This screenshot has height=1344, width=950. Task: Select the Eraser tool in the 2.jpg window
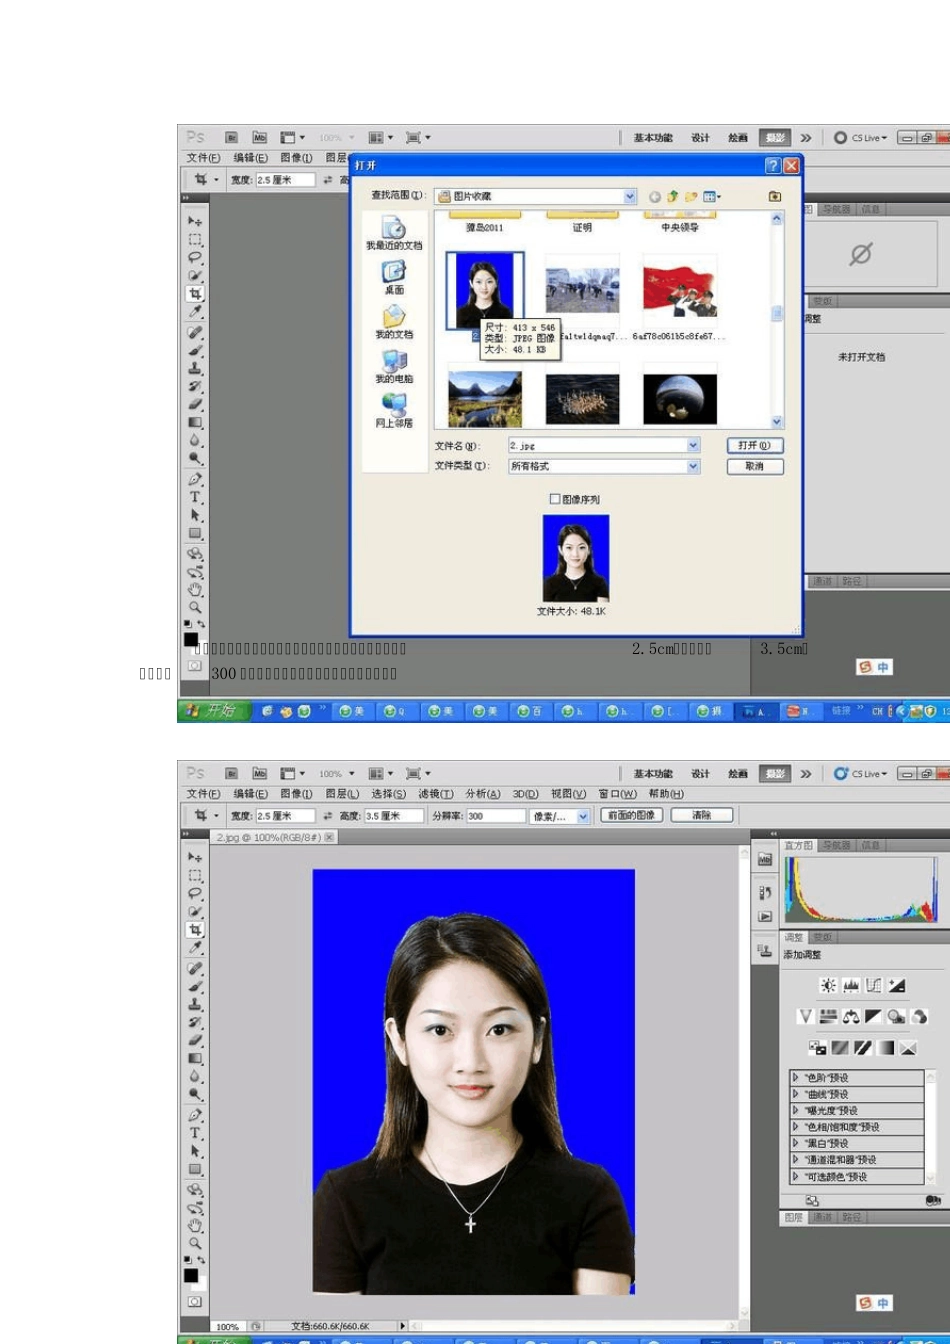(x=195, y=1040)
